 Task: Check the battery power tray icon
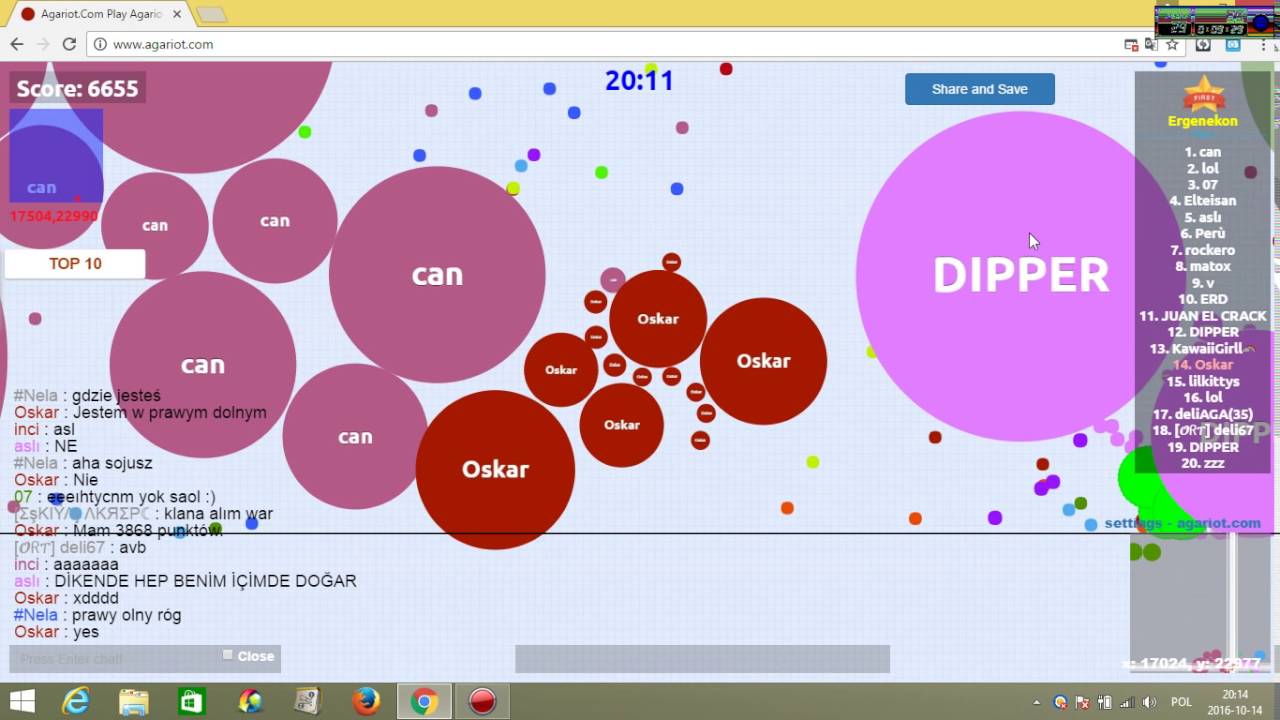coord(1104,702)
